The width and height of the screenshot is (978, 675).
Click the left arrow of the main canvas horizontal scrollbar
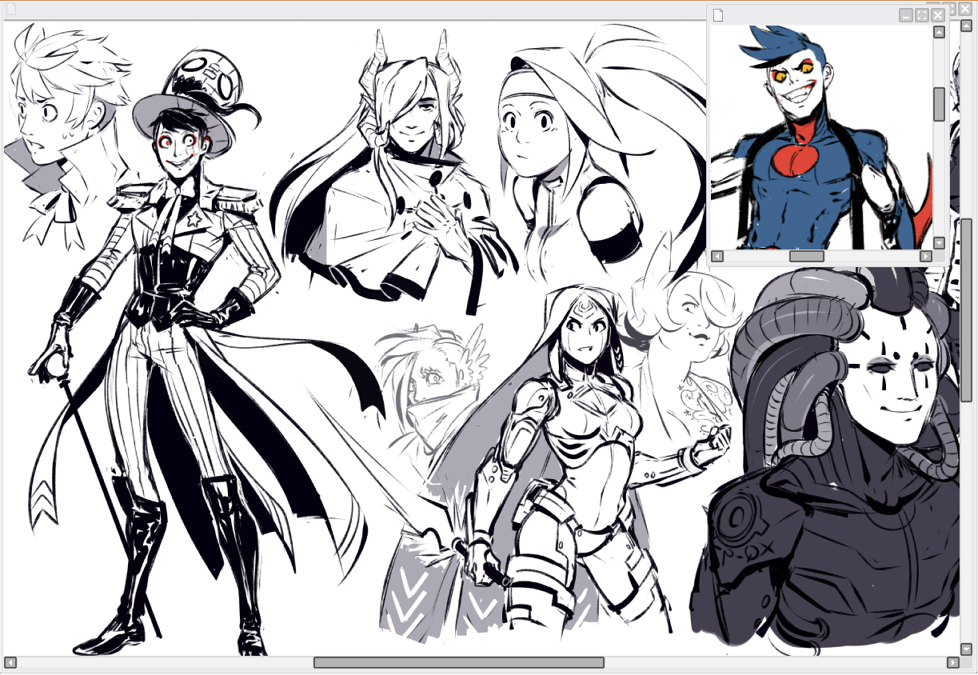(x=10, y=662)
